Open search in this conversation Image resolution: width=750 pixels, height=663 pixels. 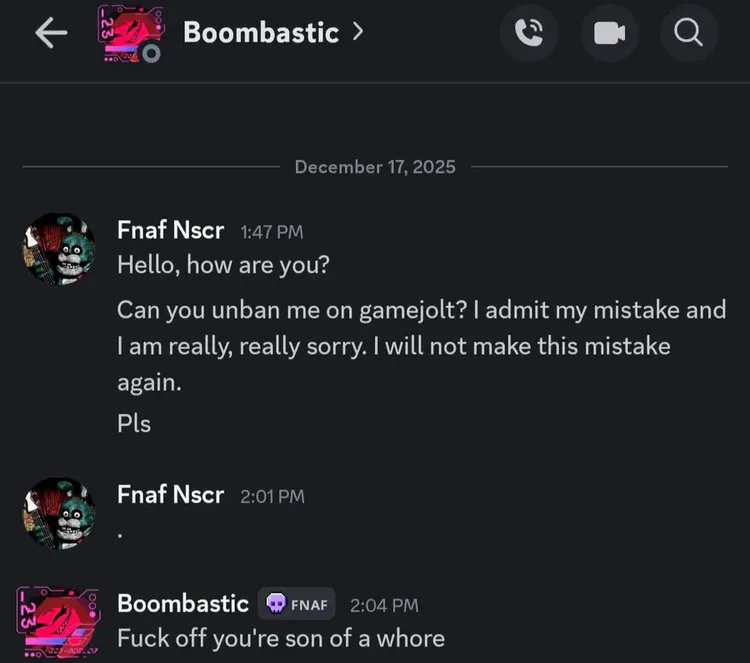coord(689,33)
